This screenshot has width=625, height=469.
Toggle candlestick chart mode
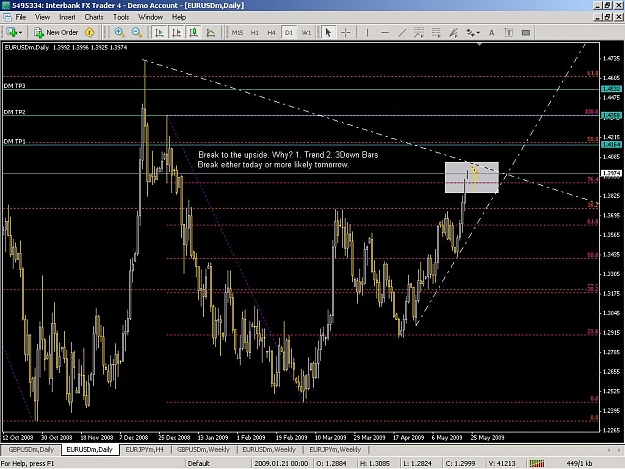[194, 33]
